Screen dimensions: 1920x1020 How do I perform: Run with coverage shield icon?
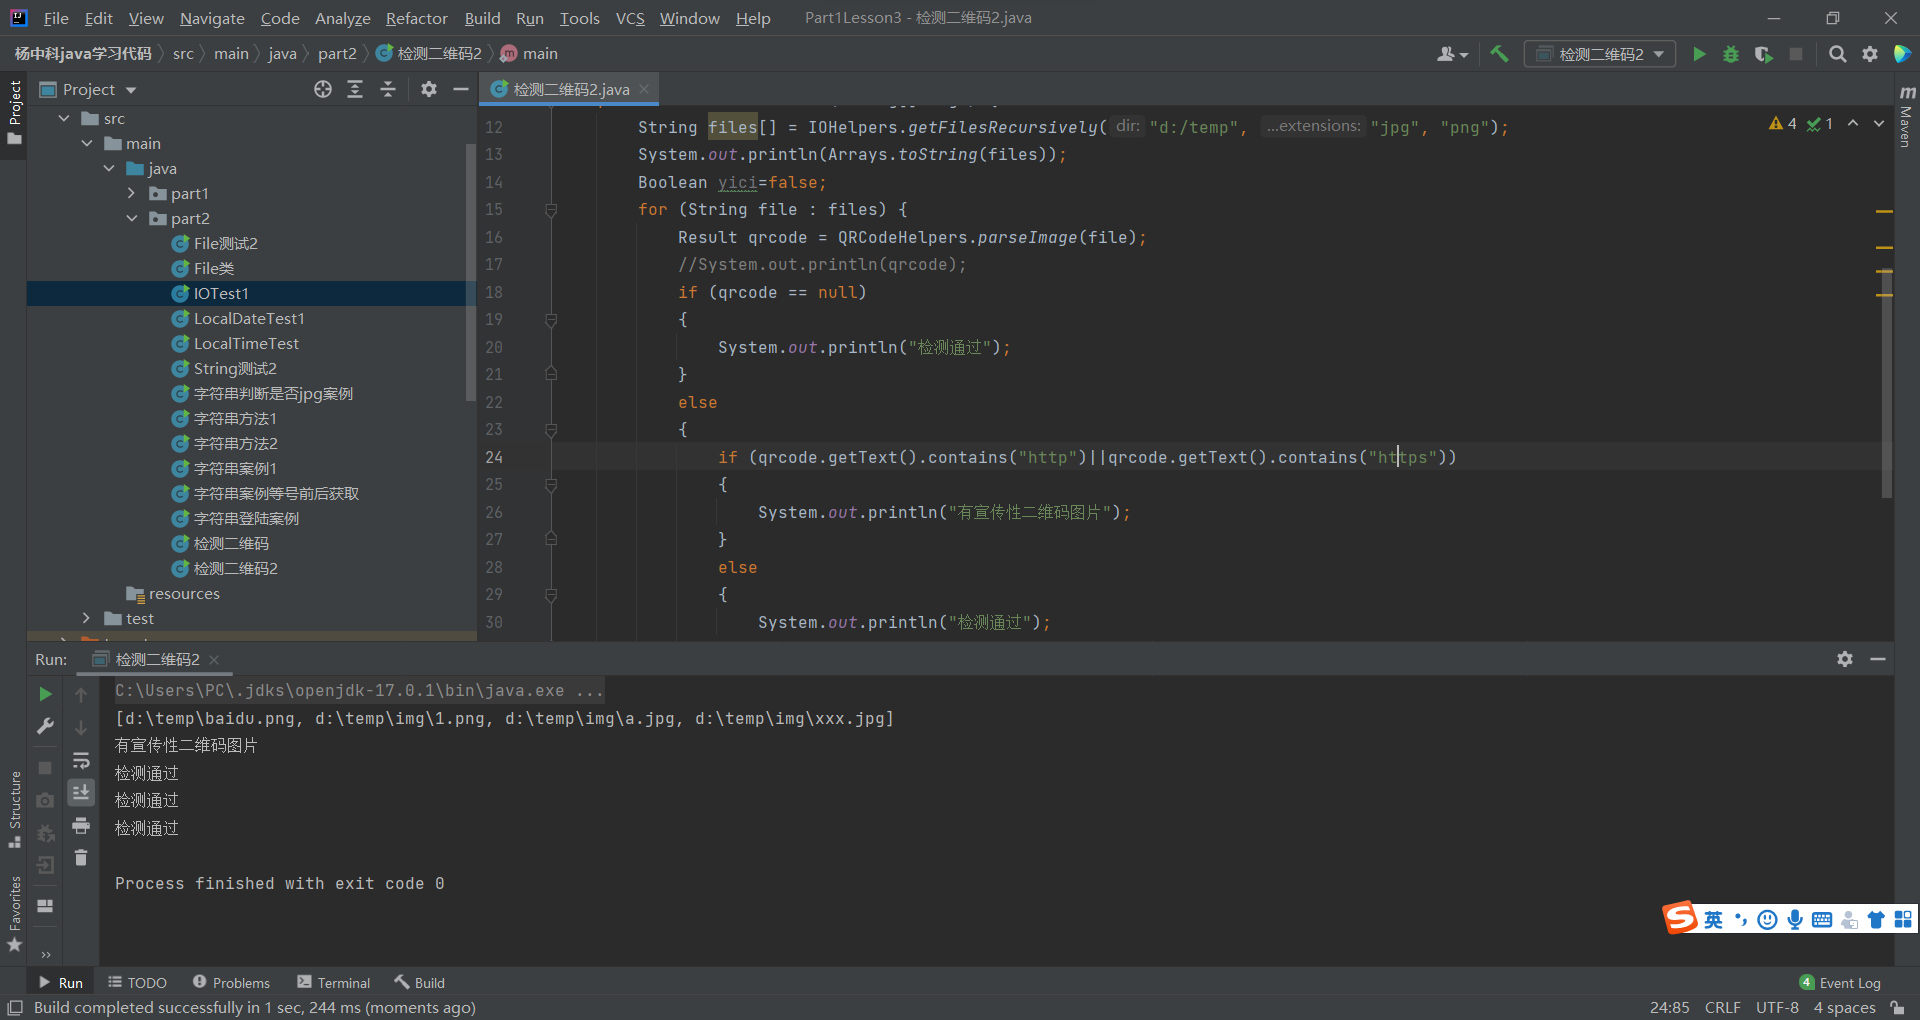pyautogui.click(x=1764, y=54)
